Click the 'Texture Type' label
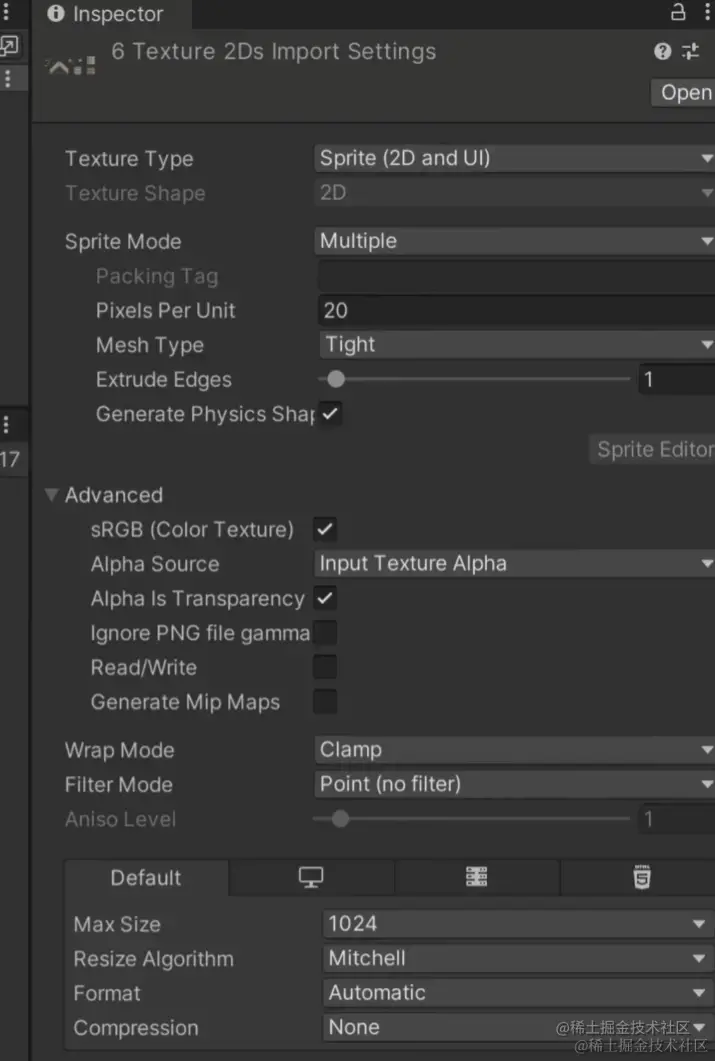 tap(129, 158)
